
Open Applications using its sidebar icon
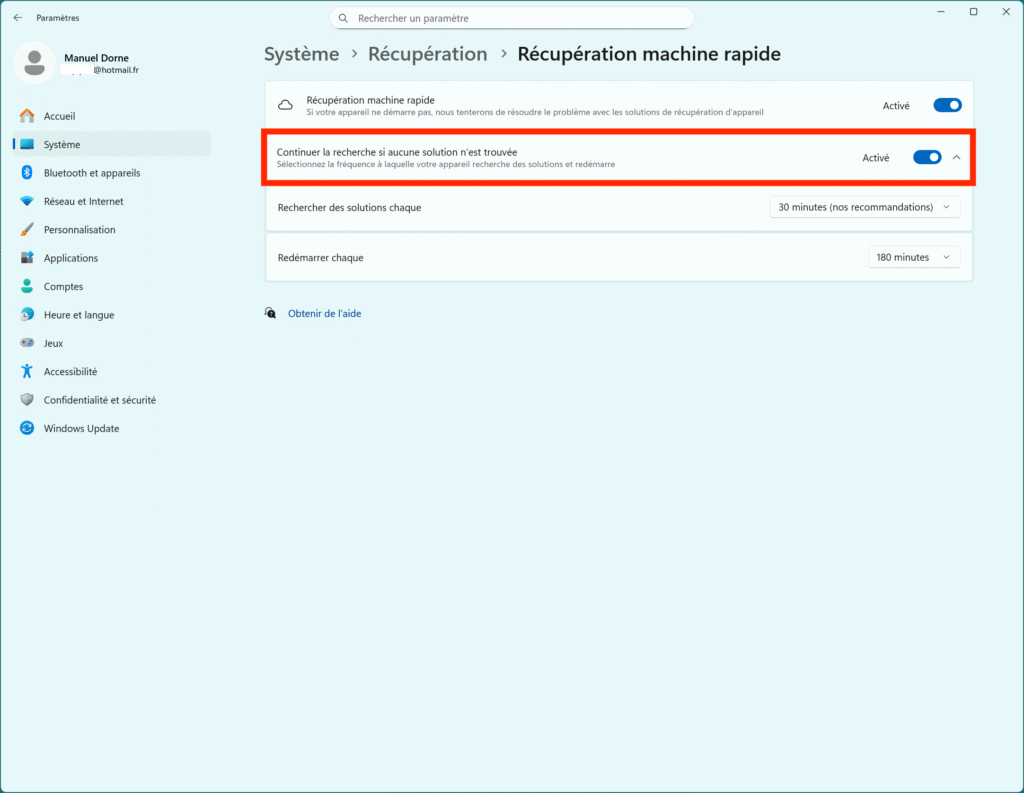point(27,258)
